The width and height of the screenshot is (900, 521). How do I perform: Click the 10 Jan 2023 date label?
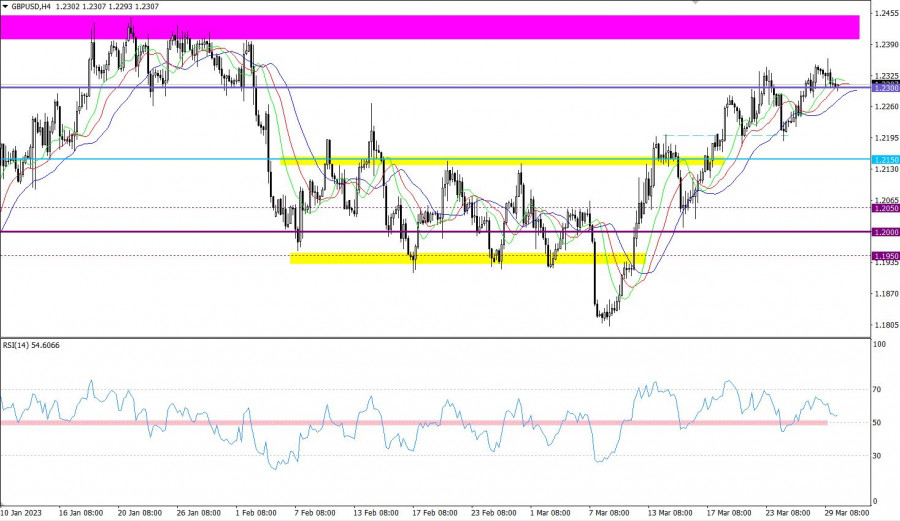[22, 511]
